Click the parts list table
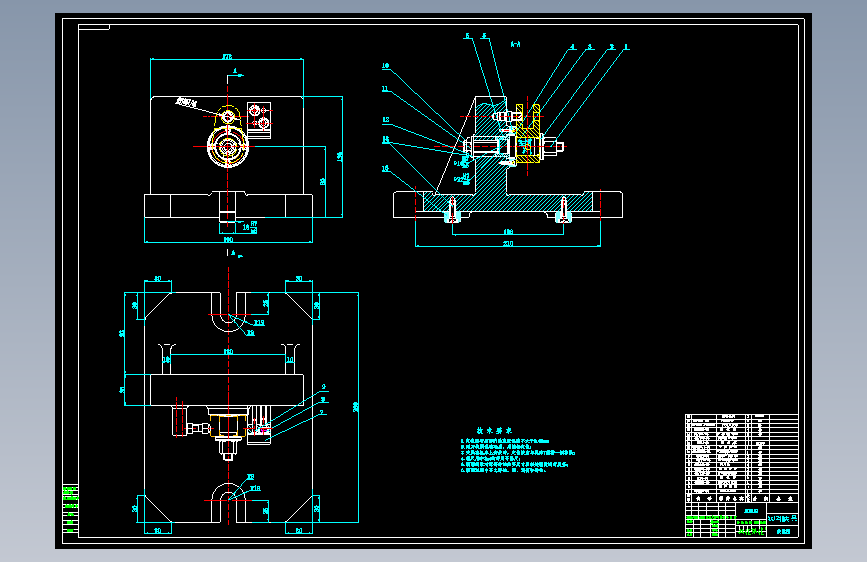The width and height of the screenshot is (867, 562). pos(741,458)
